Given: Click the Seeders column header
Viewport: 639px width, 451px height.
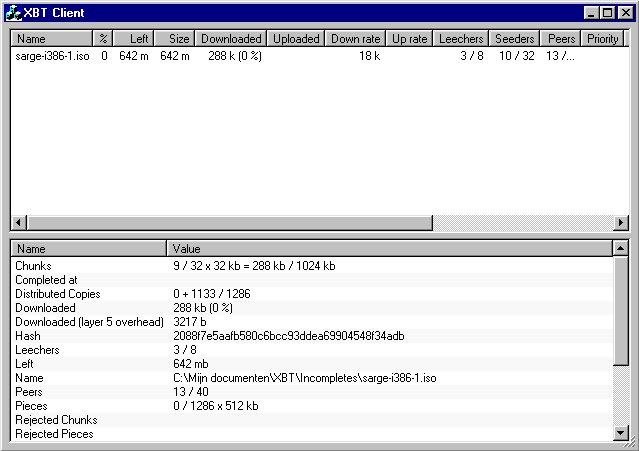Looking at the screenshot, I should [514, 39].
